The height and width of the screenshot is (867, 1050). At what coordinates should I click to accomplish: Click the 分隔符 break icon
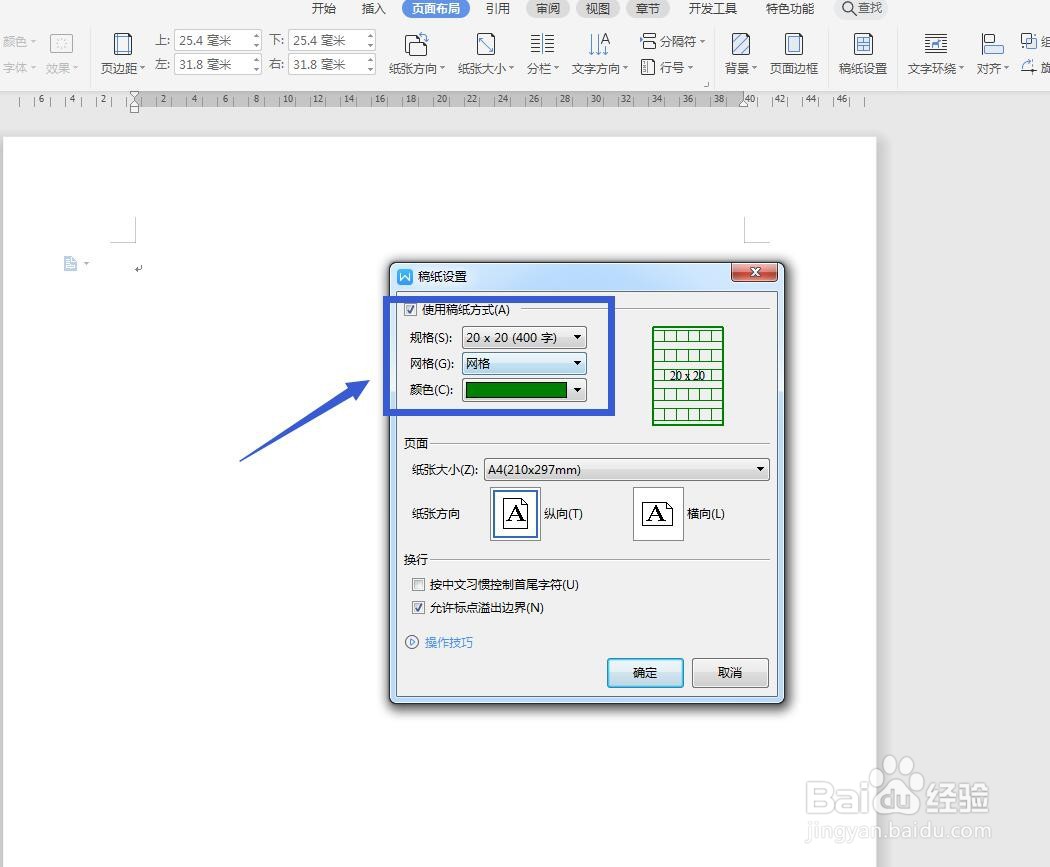click(x=648, y=42)
